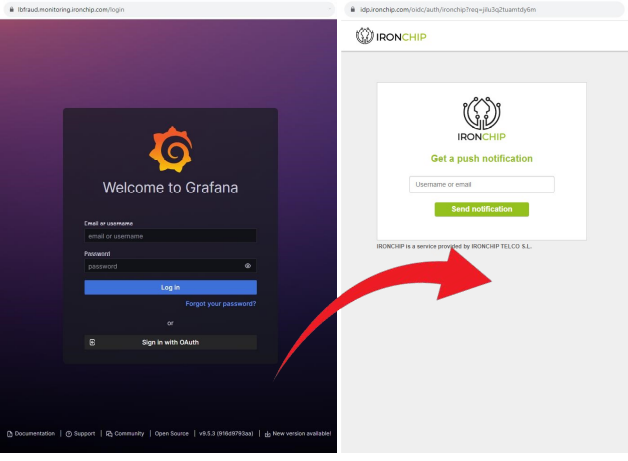
Task: Toggle password visibility eye icon
Action: [x=248, y=266]
